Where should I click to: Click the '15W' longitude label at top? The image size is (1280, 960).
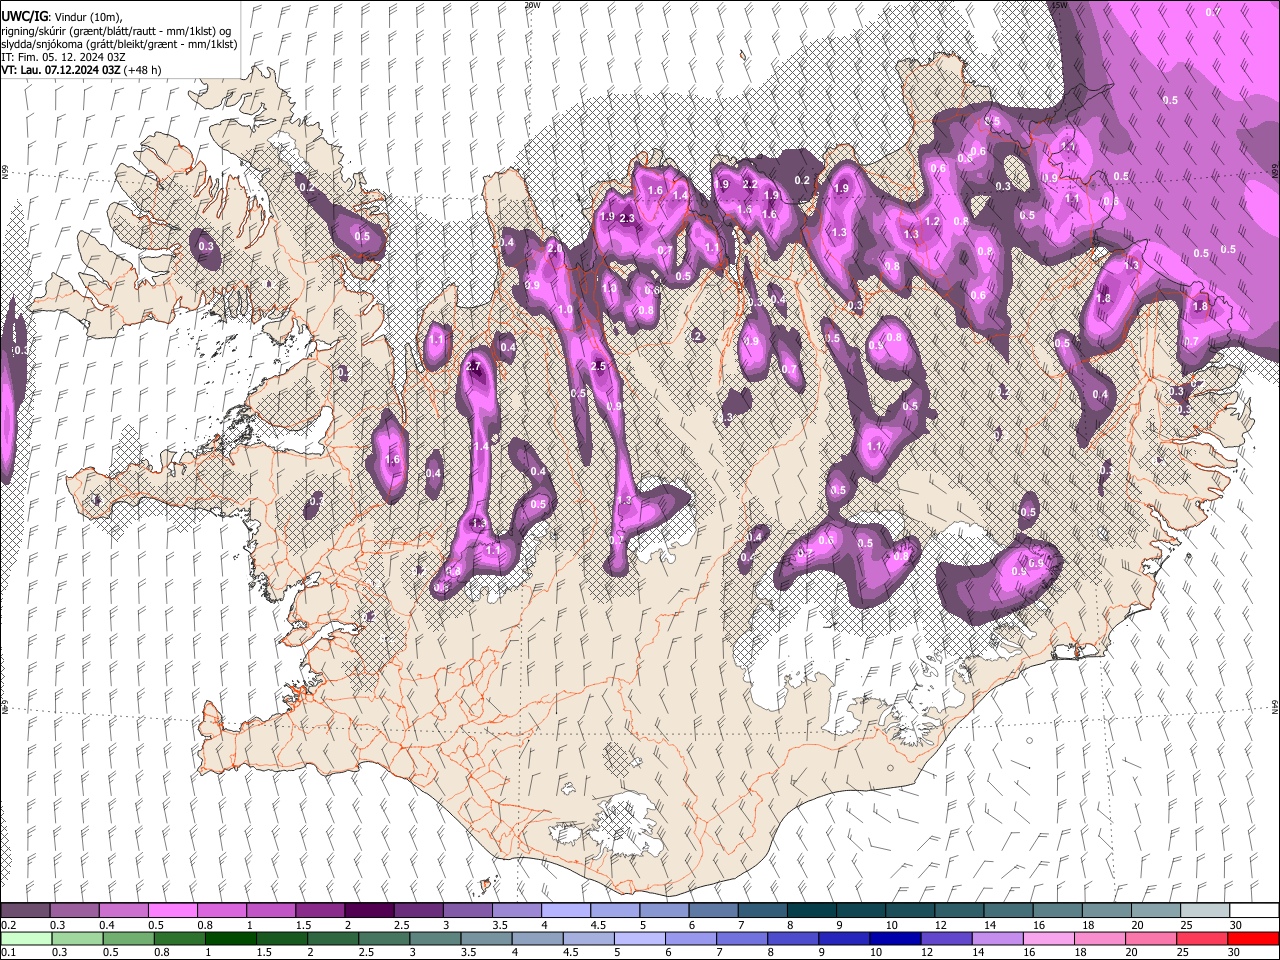point(1059,5)
